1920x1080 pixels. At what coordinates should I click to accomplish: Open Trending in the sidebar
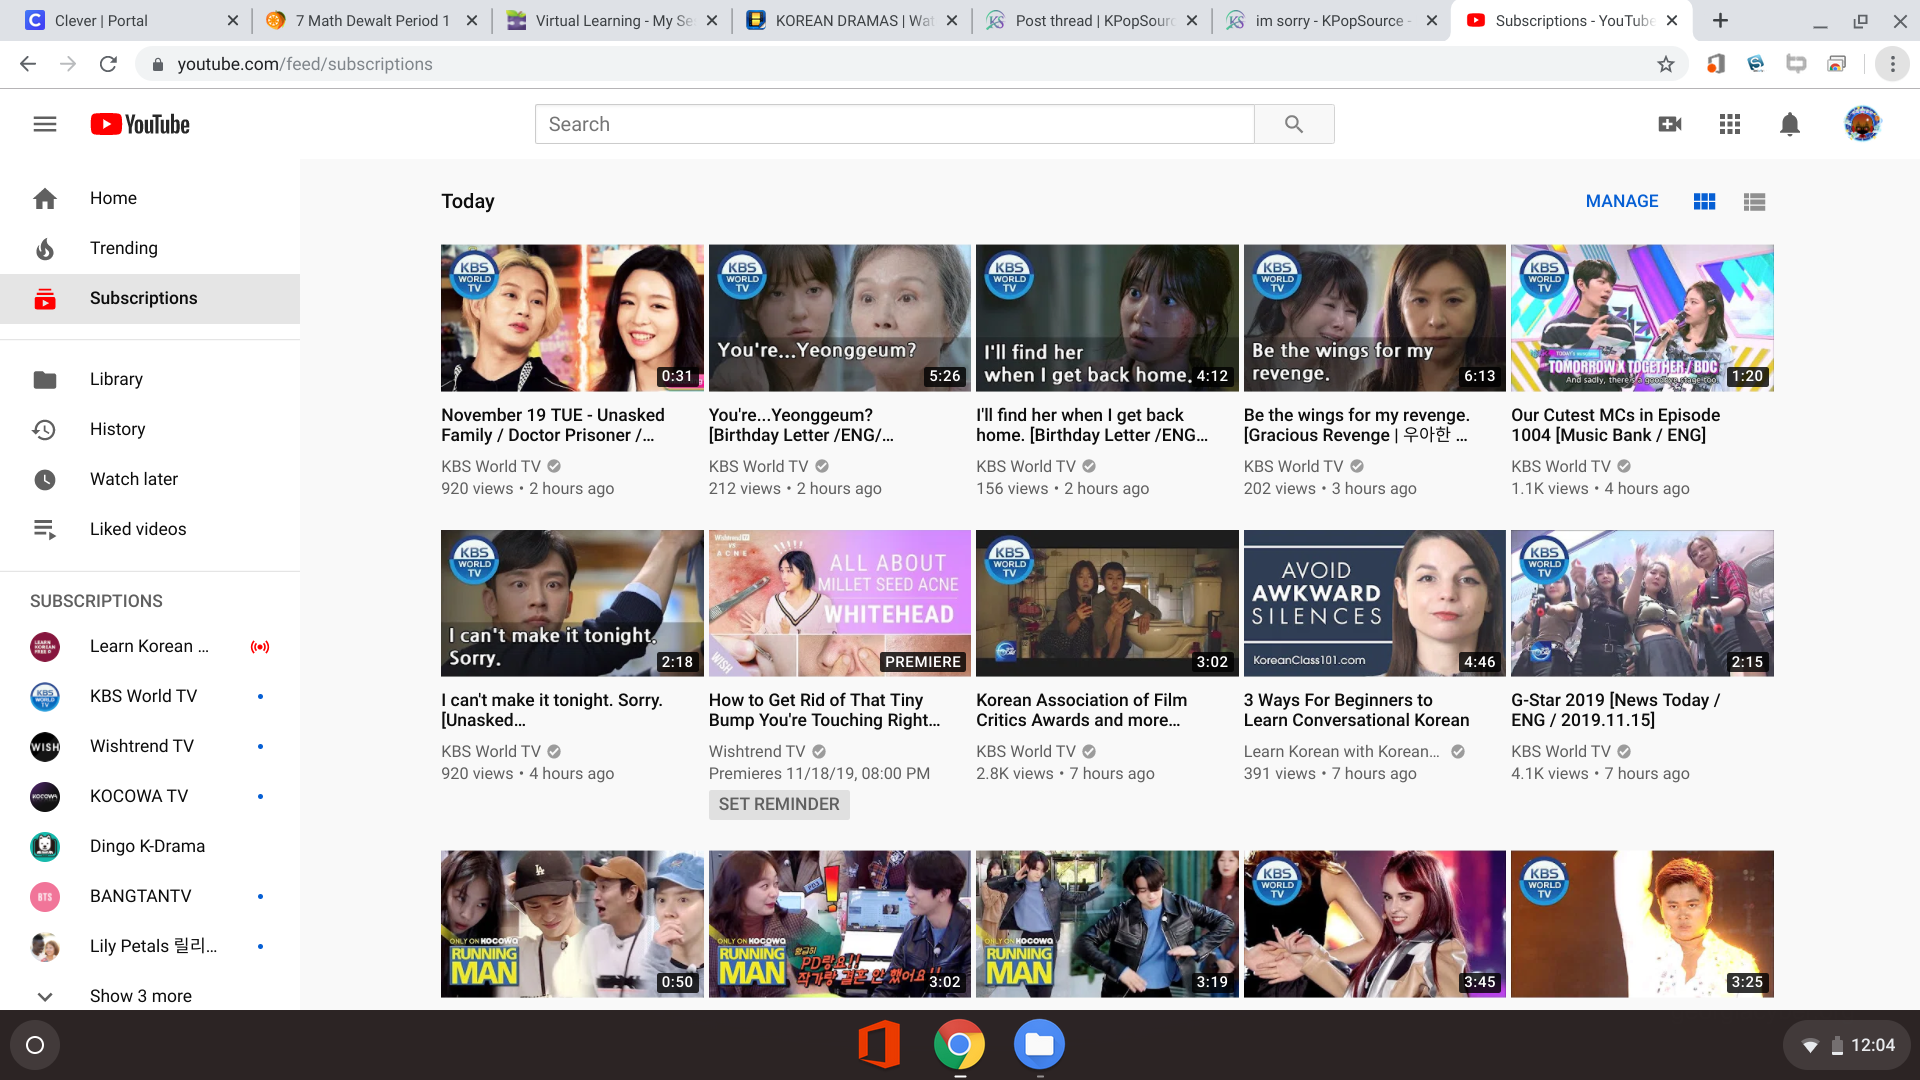click(150, 248)
